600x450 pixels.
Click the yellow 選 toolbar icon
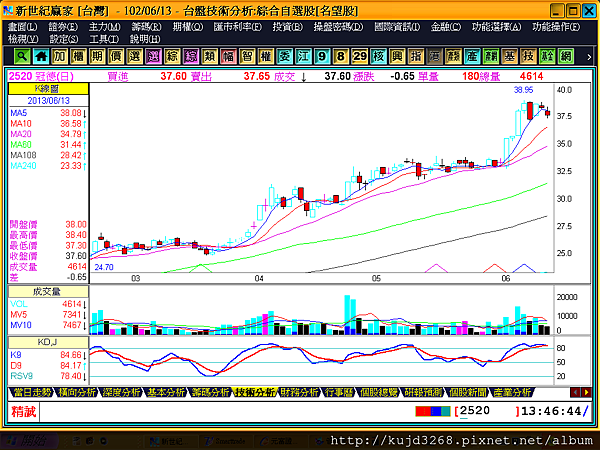point(135,57)
